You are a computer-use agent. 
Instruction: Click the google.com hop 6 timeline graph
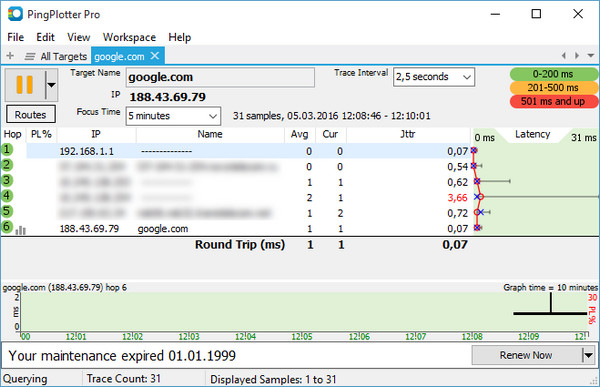point(304,312)
